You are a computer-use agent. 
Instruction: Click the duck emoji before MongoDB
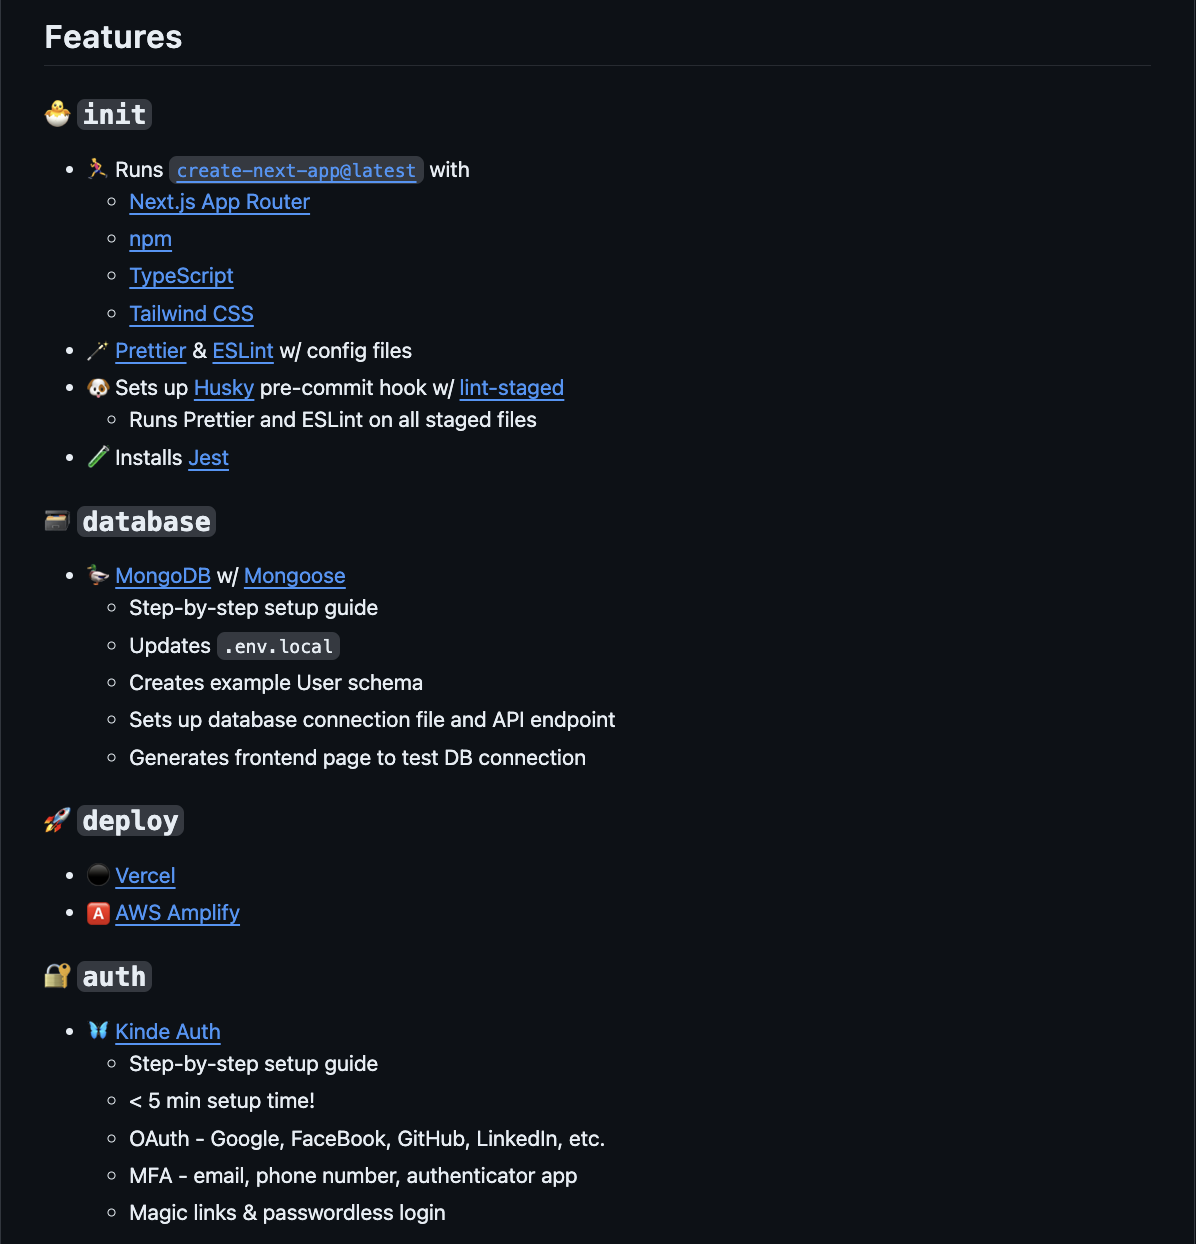(x=98, y=575)
